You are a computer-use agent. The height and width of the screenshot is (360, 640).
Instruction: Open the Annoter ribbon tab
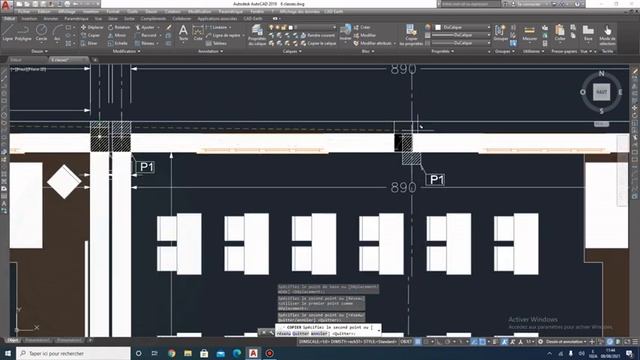click(x=51, y=19)
